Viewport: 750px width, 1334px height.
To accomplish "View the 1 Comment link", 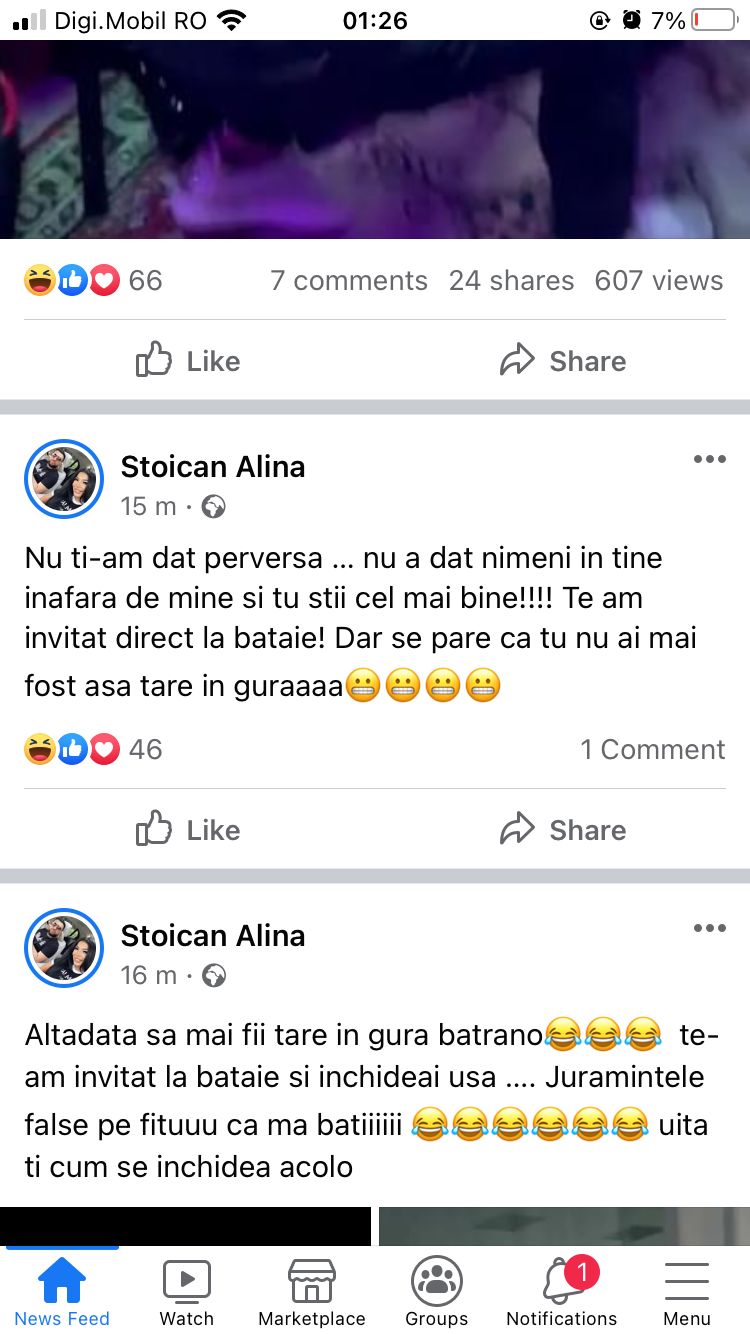I will 652,750.
